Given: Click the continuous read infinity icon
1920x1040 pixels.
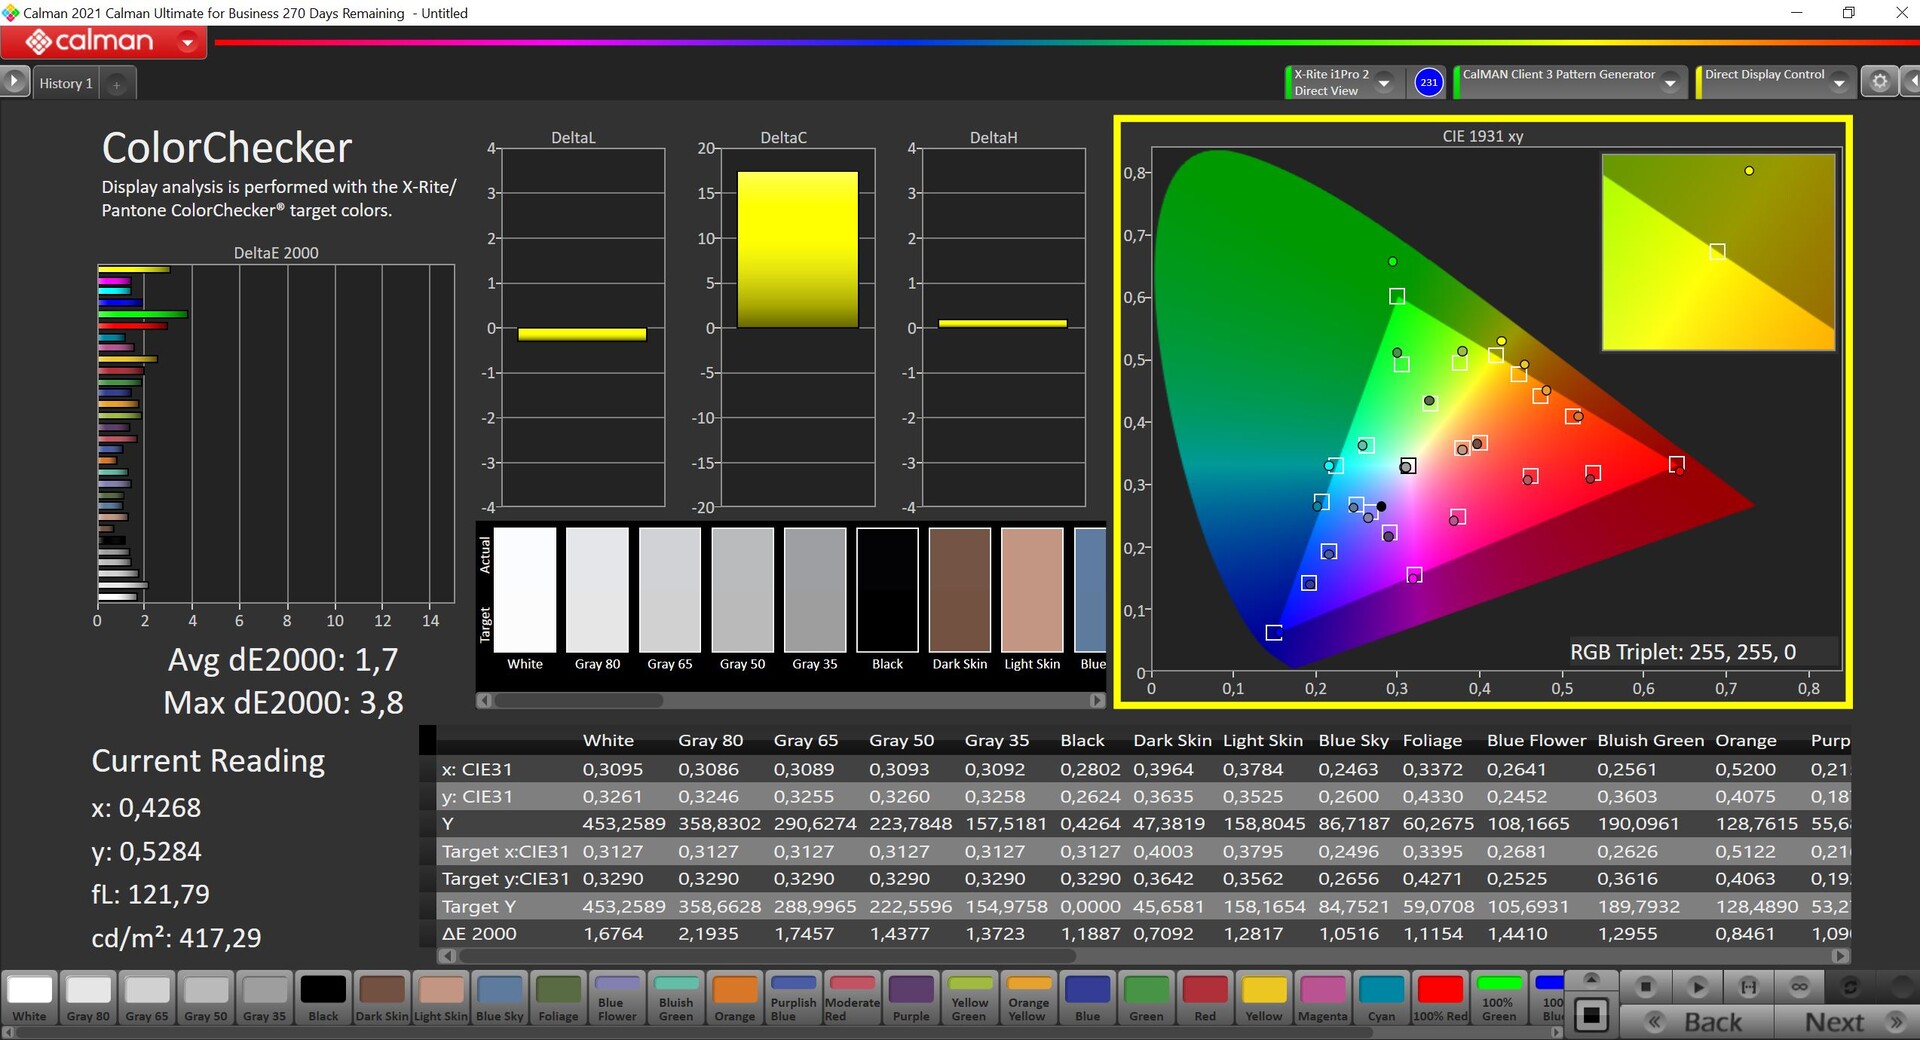Looking at the screenshot, I should 1799,987.
